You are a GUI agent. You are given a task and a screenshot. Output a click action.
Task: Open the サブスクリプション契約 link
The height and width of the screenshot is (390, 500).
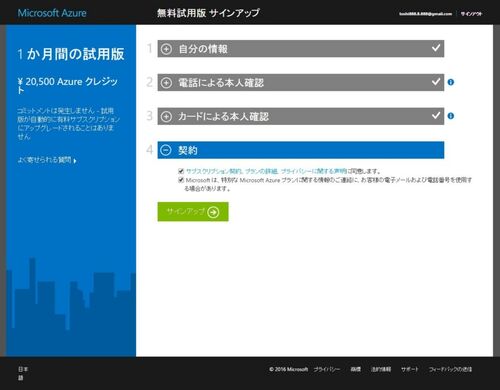[214, 171]
